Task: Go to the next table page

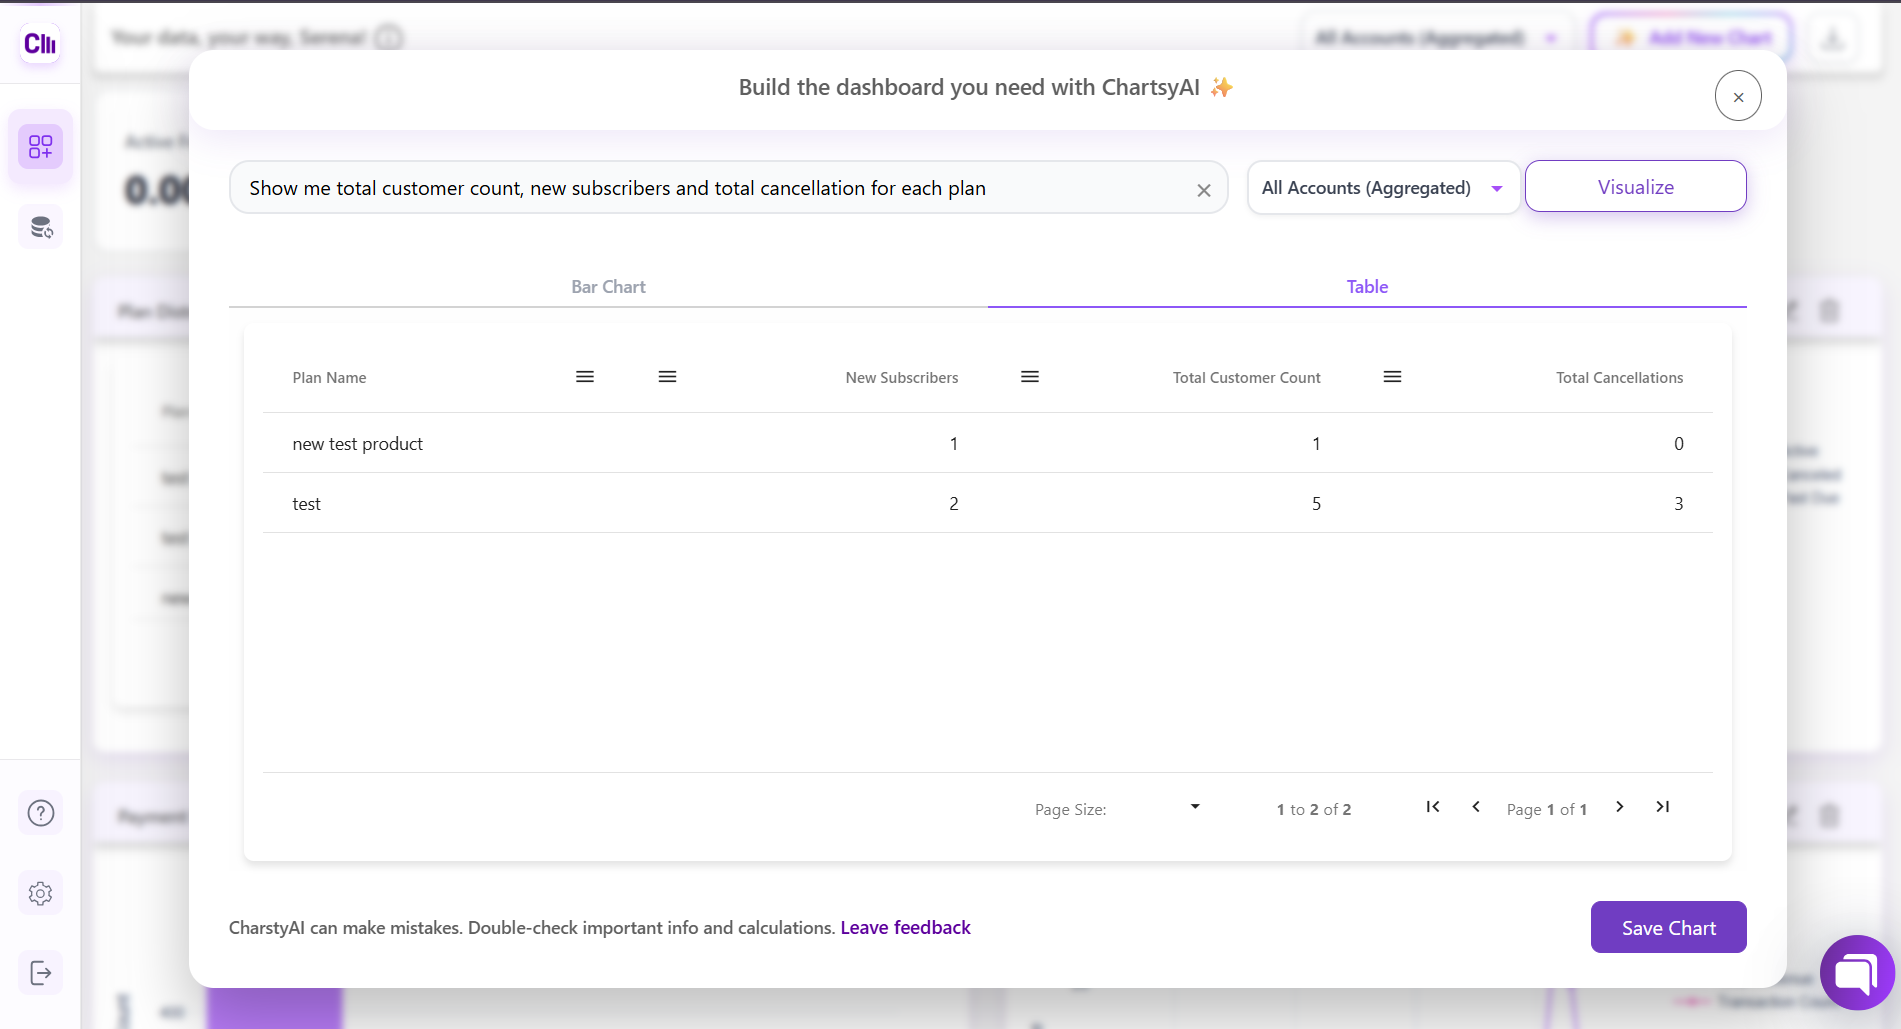Action: tap(1620, 807)
